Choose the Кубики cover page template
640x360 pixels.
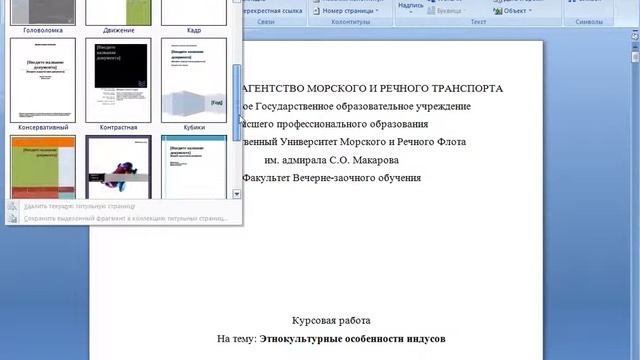[x=194, y=80]
